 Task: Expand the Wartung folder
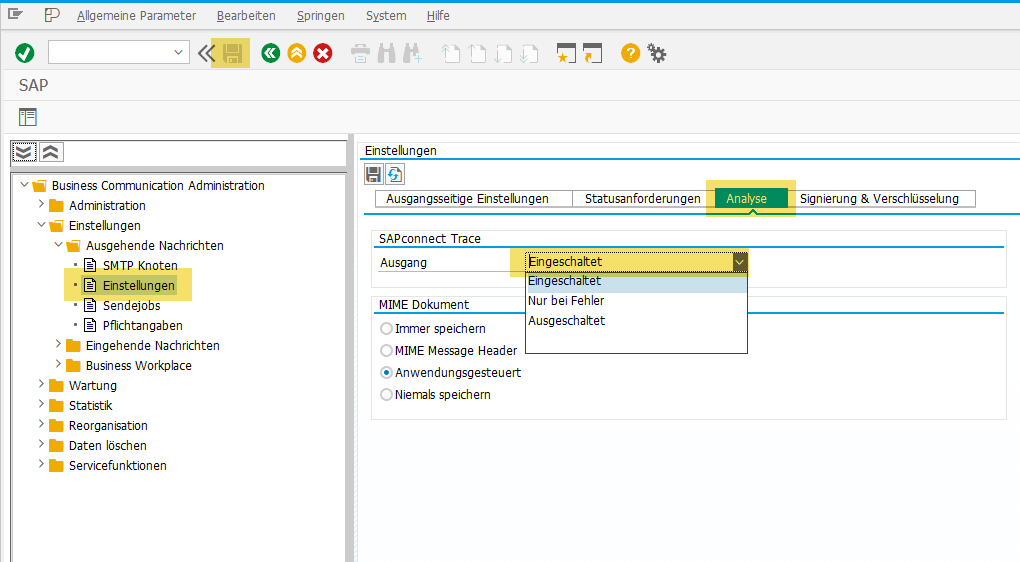point(42,384)
